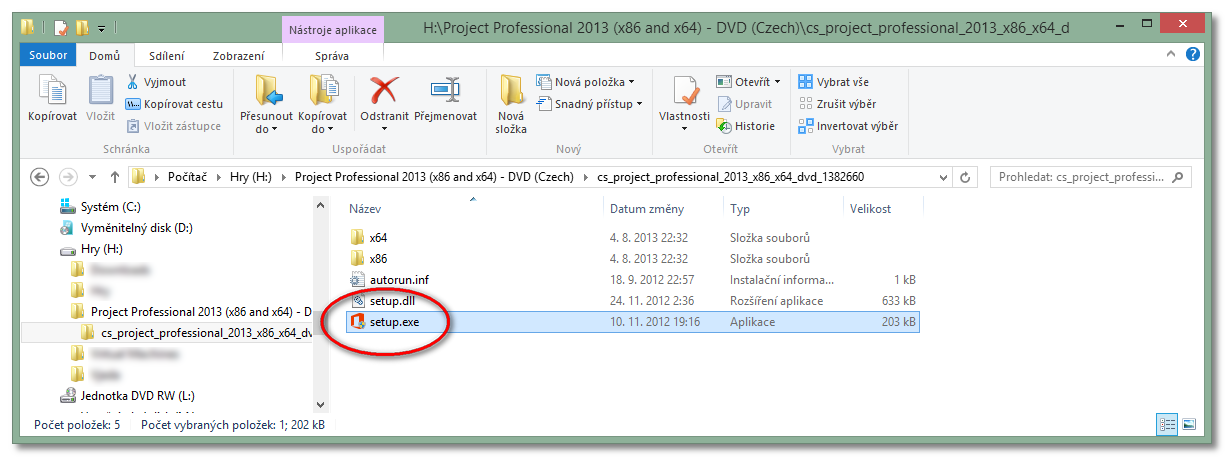Image resolution: width=1225 pixels, height=457 pixels.
Task: Switch to the Domů tab
Action: tap(105, 56)
